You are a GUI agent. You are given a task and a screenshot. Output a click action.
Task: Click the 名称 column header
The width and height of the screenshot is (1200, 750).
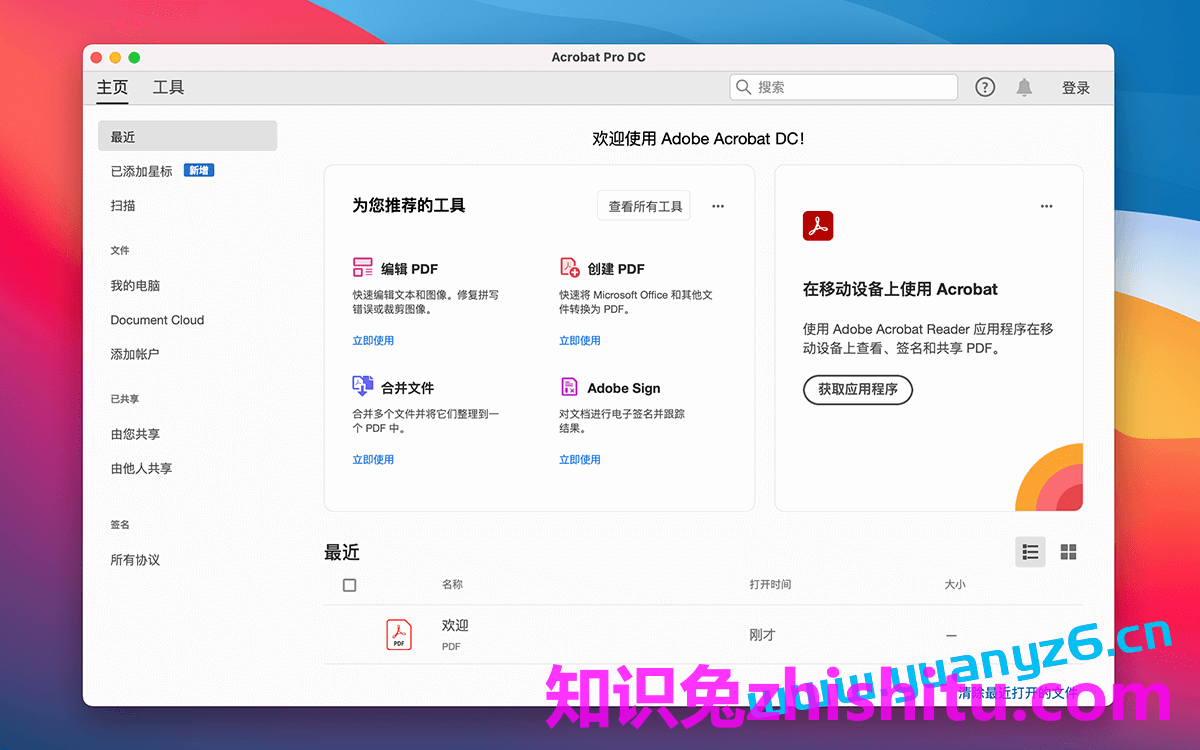452,584
